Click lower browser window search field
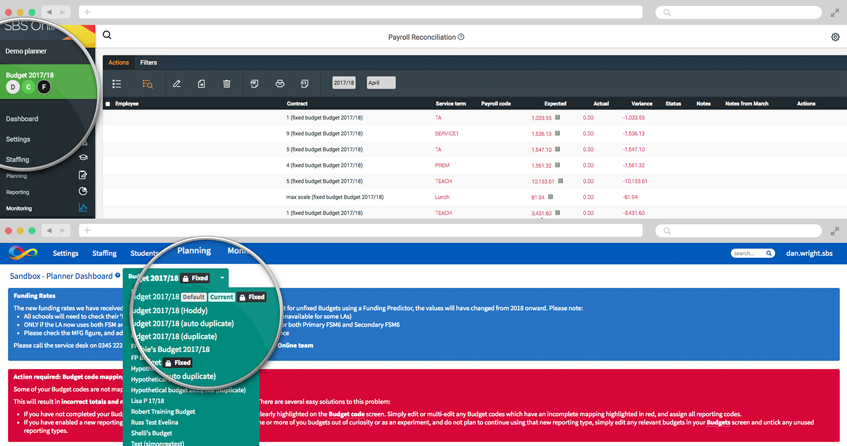 (738, 231)
